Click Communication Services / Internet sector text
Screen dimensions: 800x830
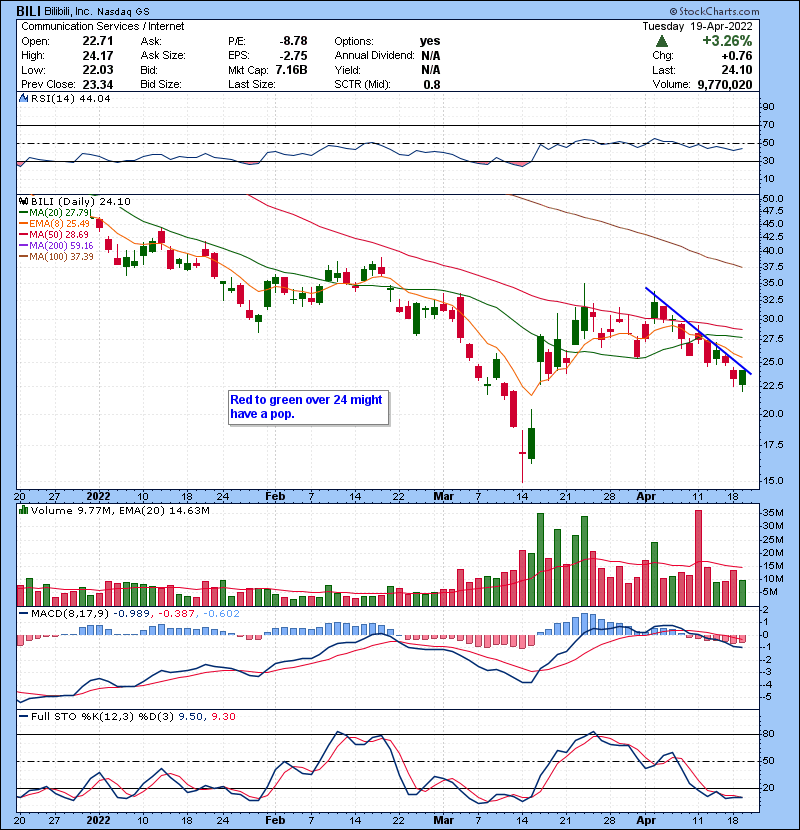pyautogui.click(x=103, y=26)
